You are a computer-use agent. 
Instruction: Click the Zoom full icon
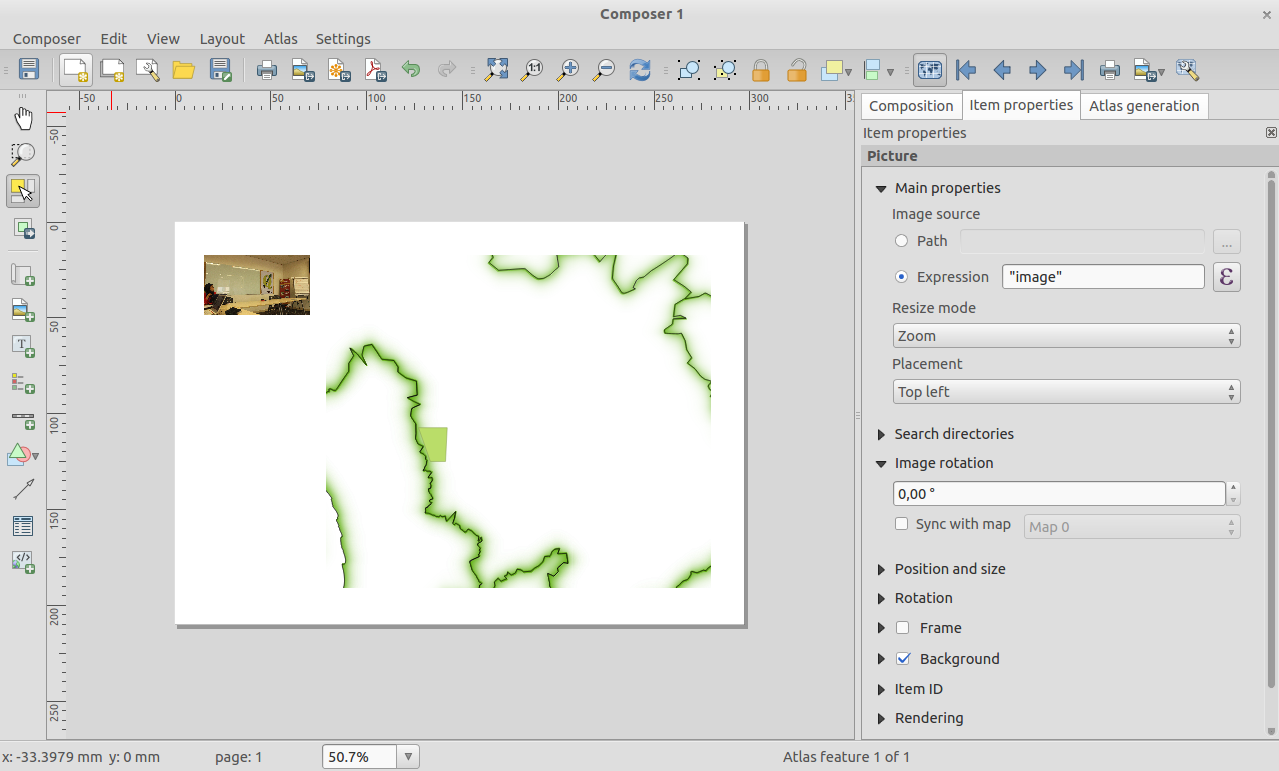[496, 70]
